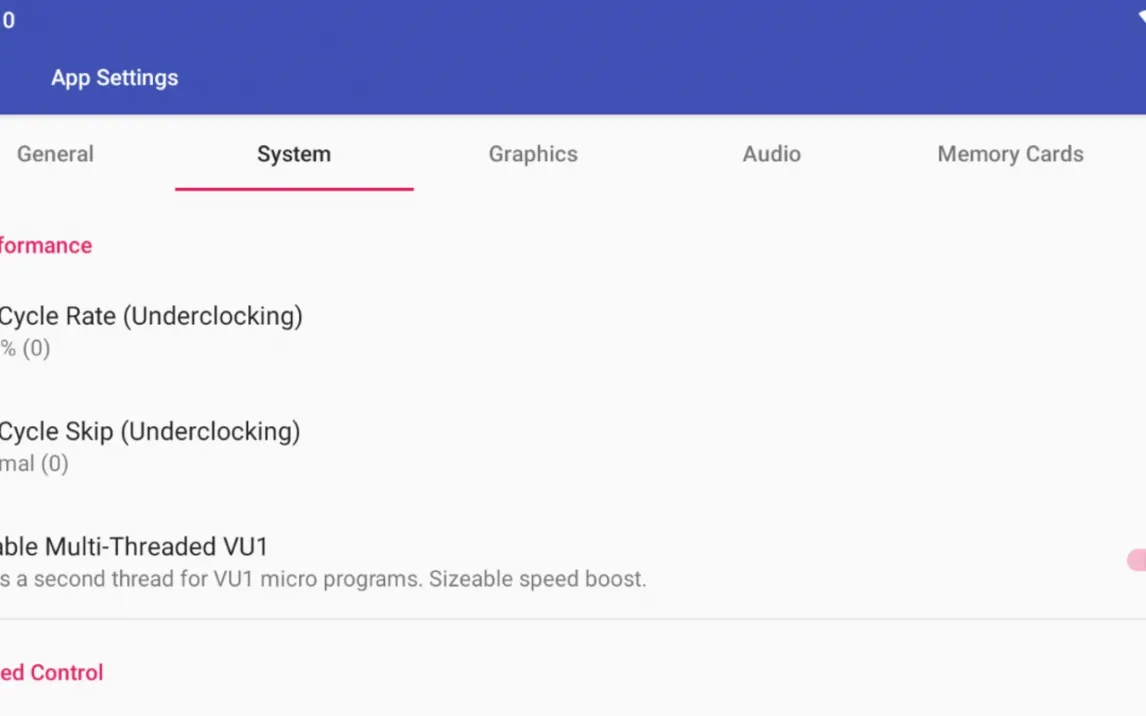Toggle the Multi-Threaded VU1 switch
The width and height of the screenshot is (1146, 716).
point(1136,560)
